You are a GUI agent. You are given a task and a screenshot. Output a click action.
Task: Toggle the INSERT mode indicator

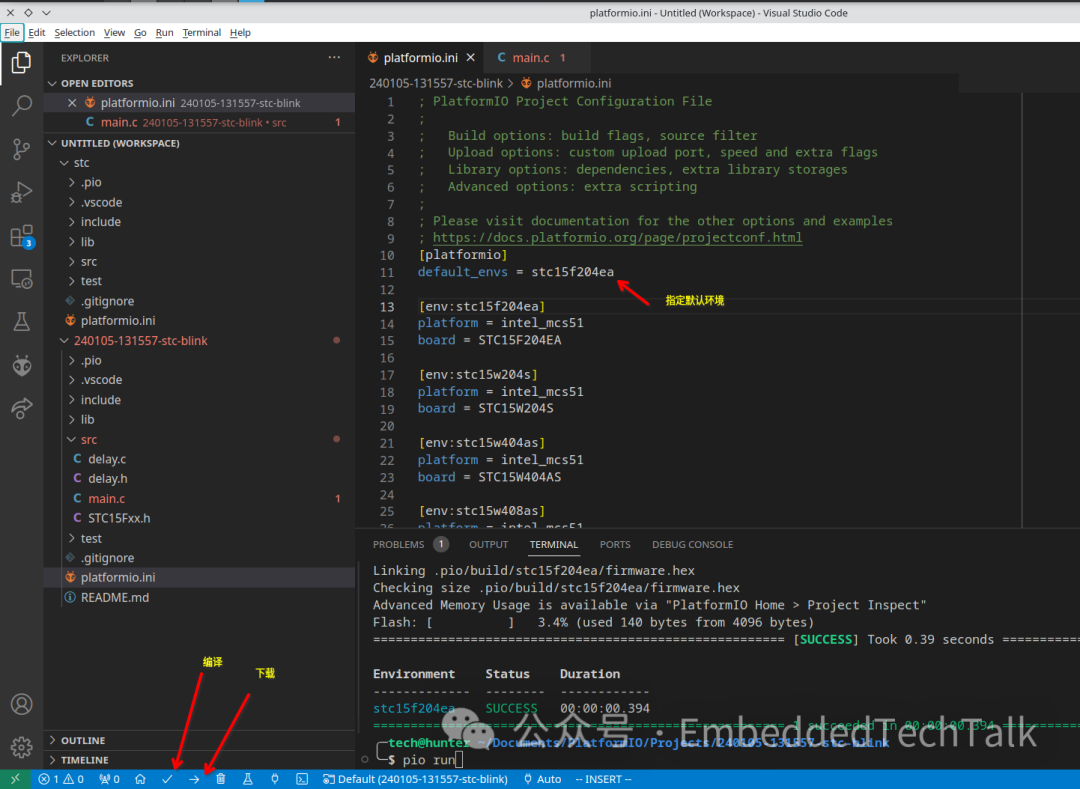[x=603, y=778]
